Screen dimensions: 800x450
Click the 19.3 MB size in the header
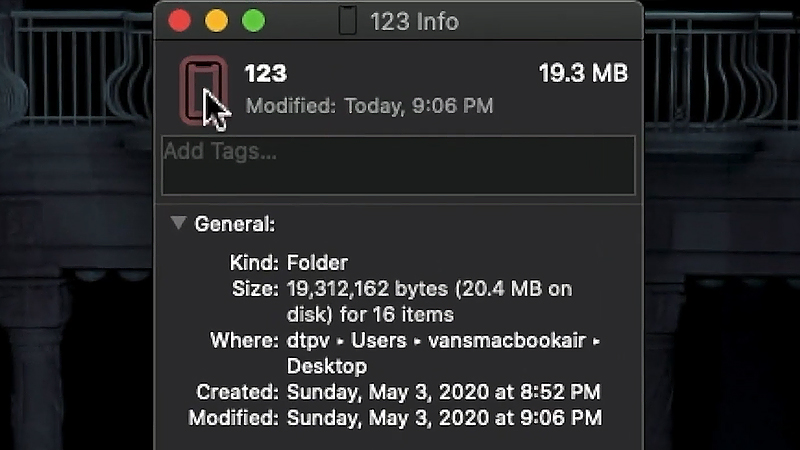pyautogui.click(x=583, y=73)
